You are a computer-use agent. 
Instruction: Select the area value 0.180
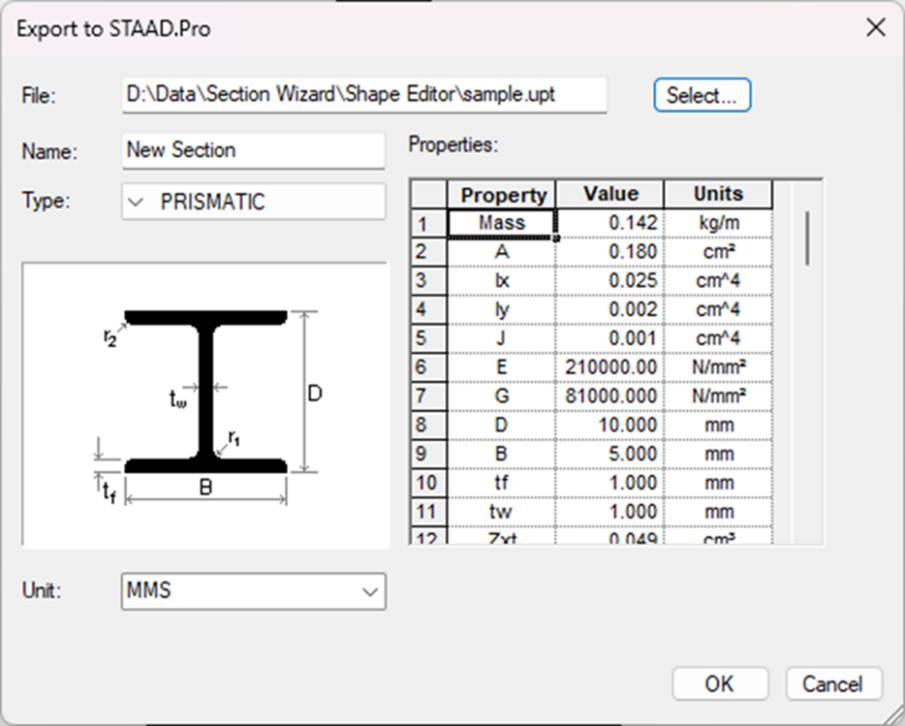point(610,252)
